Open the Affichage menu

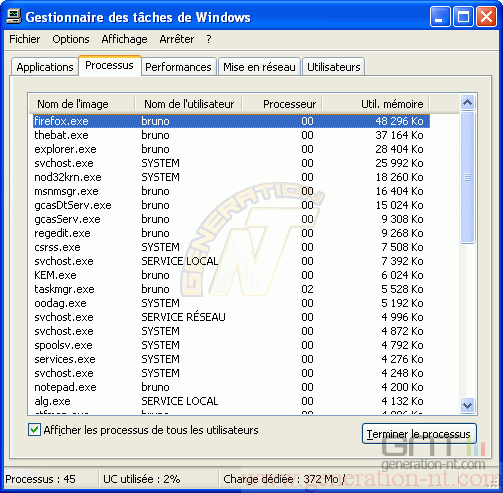coord(124,39)
